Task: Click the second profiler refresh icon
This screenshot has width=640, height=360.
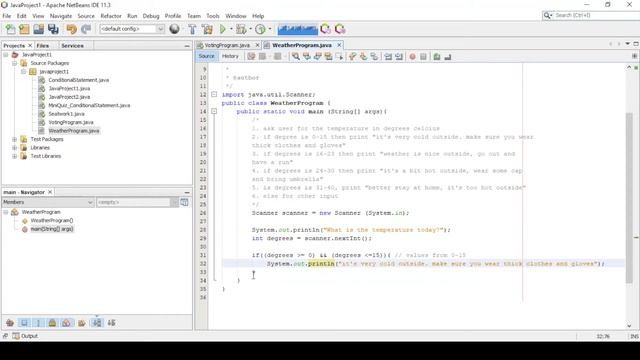Action: tap(340, 29)
